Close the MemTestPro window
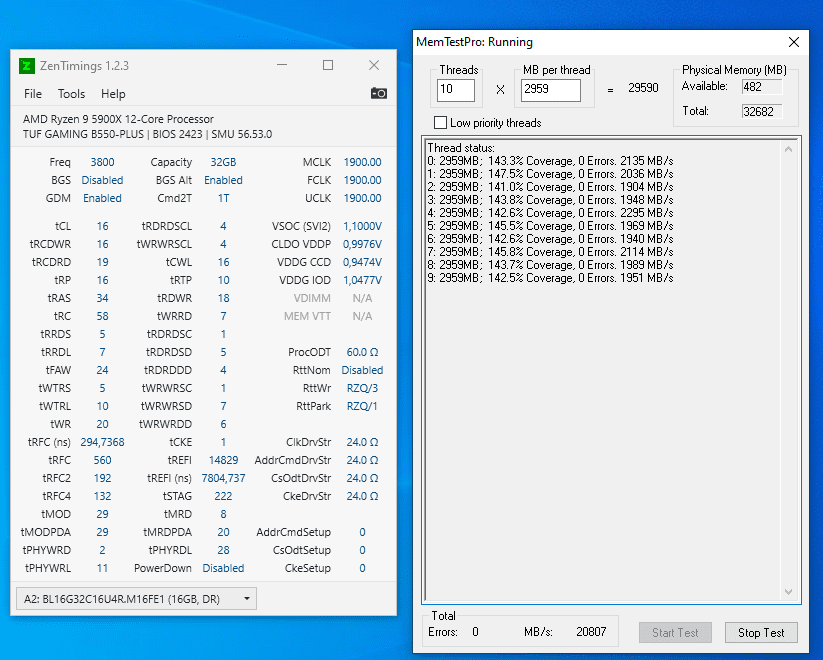This screenshot has height=660, width=823. pyautogui.click(x=794, y=42)
